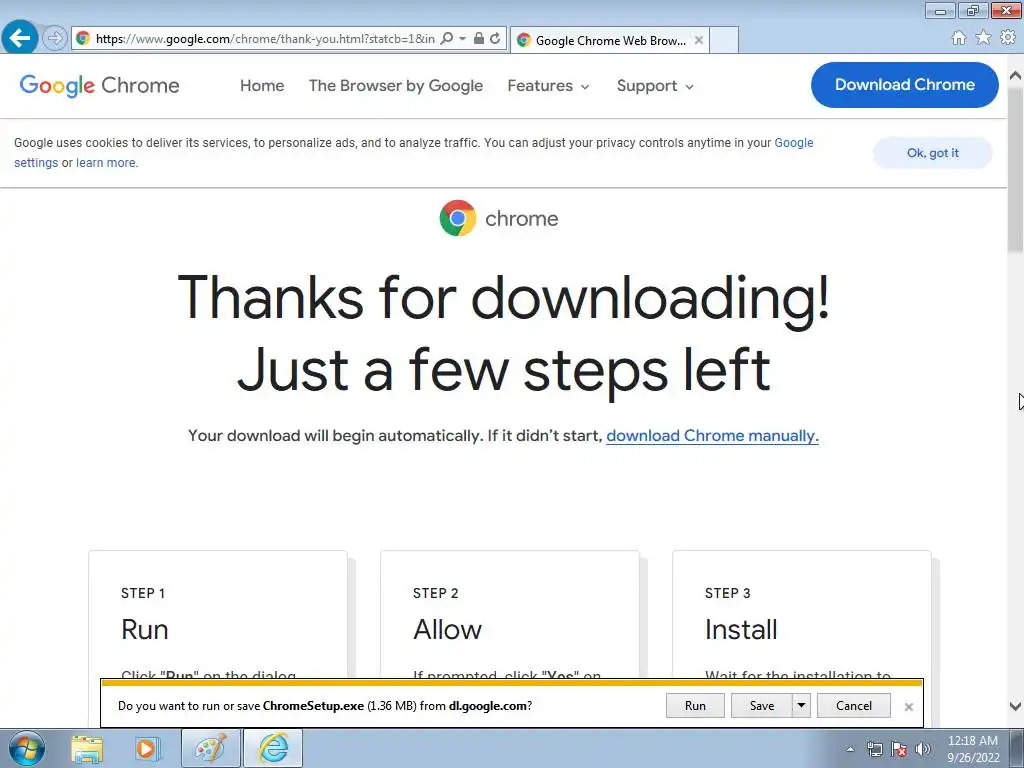Image resolution: width=1024 pixels, height=768 pixels.
Task: Open the address bar autocomplete dropdown arrow
Action: click(x=462, y=39)
